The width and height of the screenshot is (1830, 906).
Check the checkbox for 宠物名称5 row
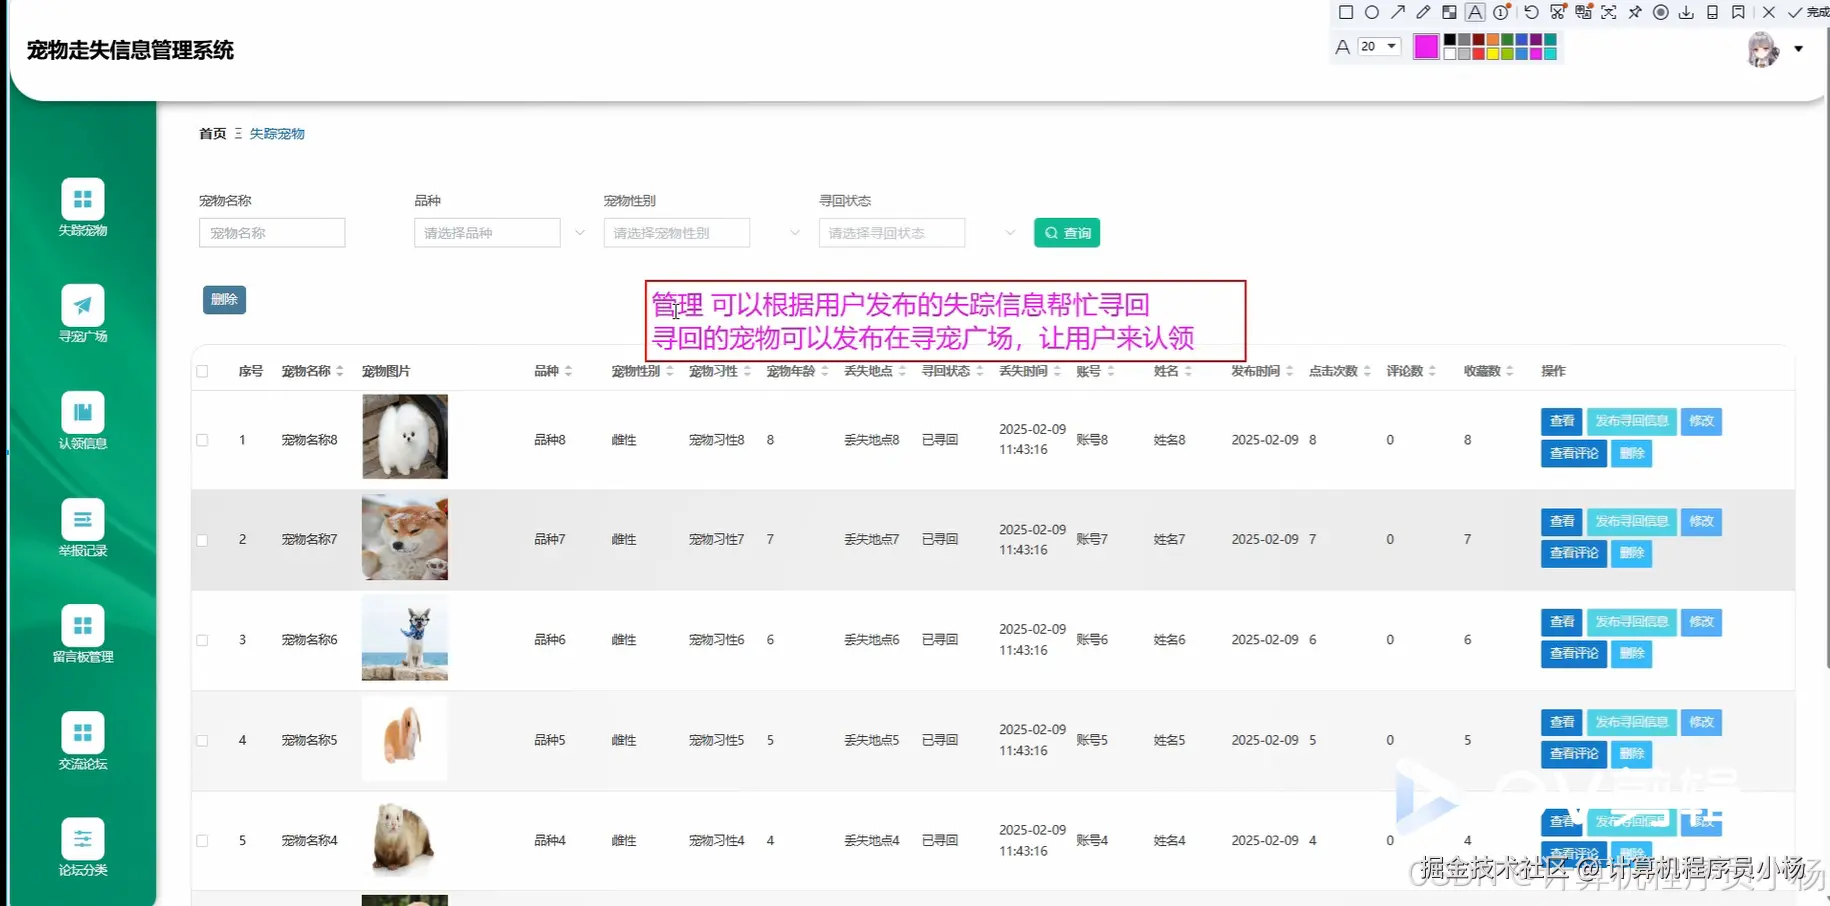tap(203, 740)
